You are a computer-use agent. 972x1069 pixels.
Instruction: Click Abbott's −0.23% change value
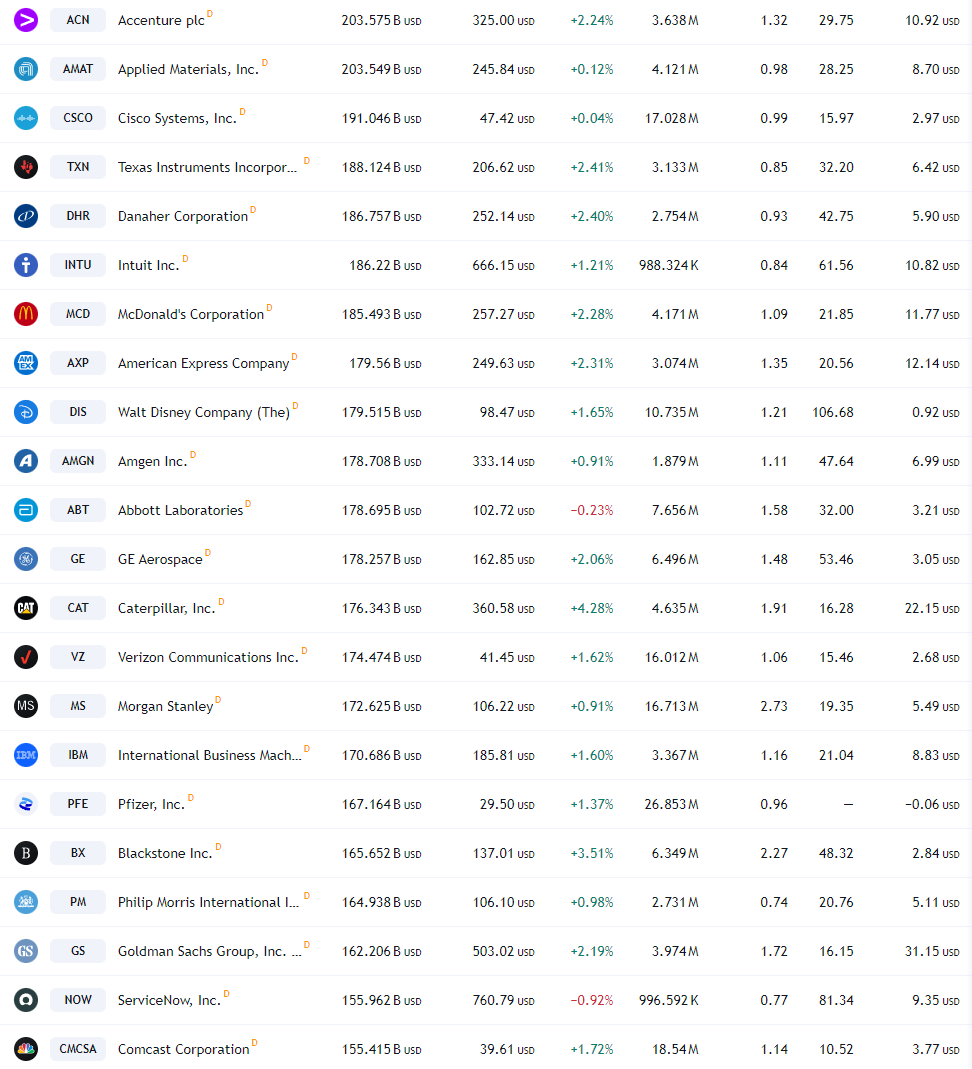[592, 510]
